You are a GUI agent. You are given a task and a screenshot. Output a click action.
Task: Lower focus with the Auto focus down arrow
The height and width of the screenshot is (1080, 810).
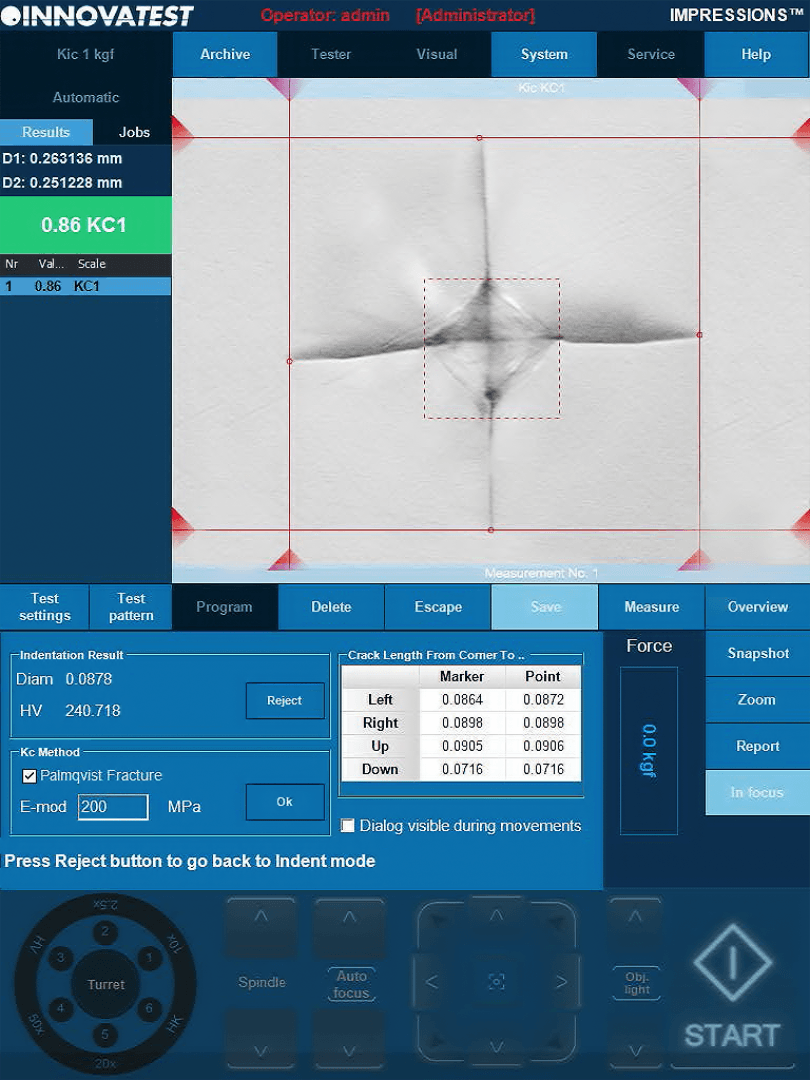click(x=350, y=1040)
